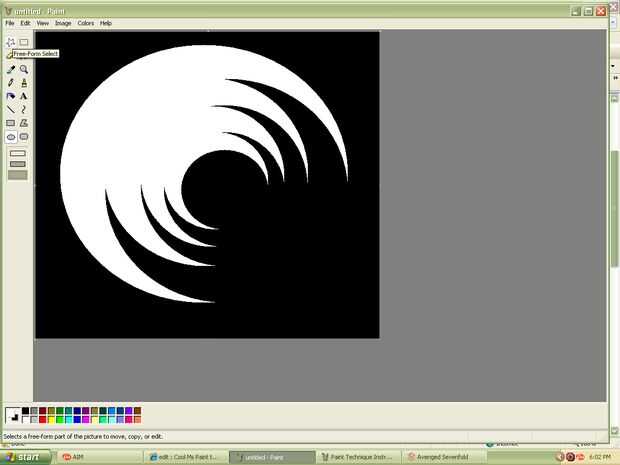Choose outline-only shape fill style

click(x=18, y=153)
